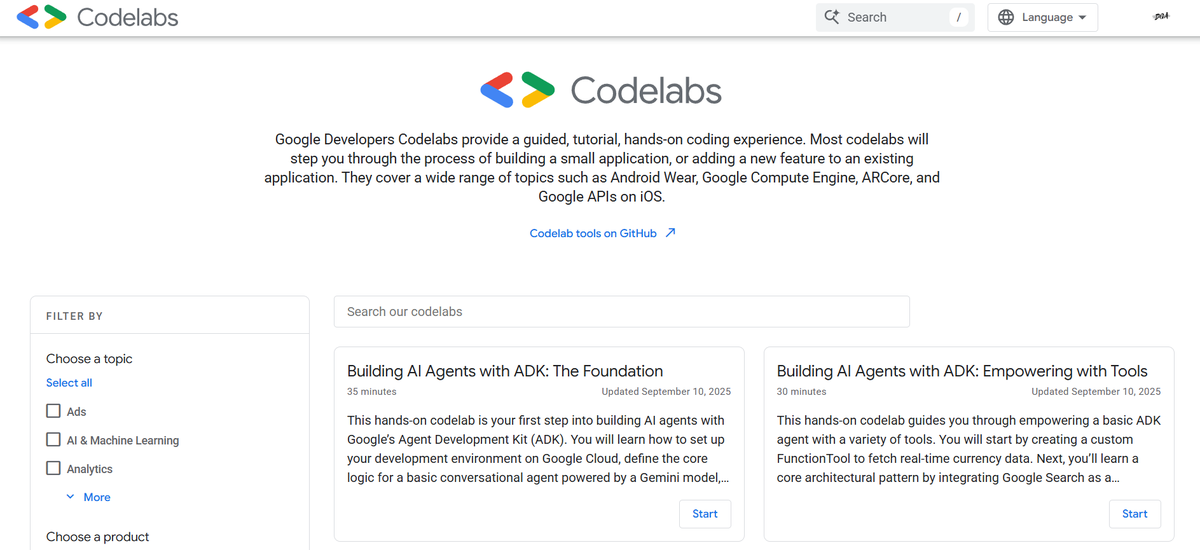Tick the Analytics checkbox
Image resolution: width=1200 pixels, height=550 pixels.
[53, 468]
